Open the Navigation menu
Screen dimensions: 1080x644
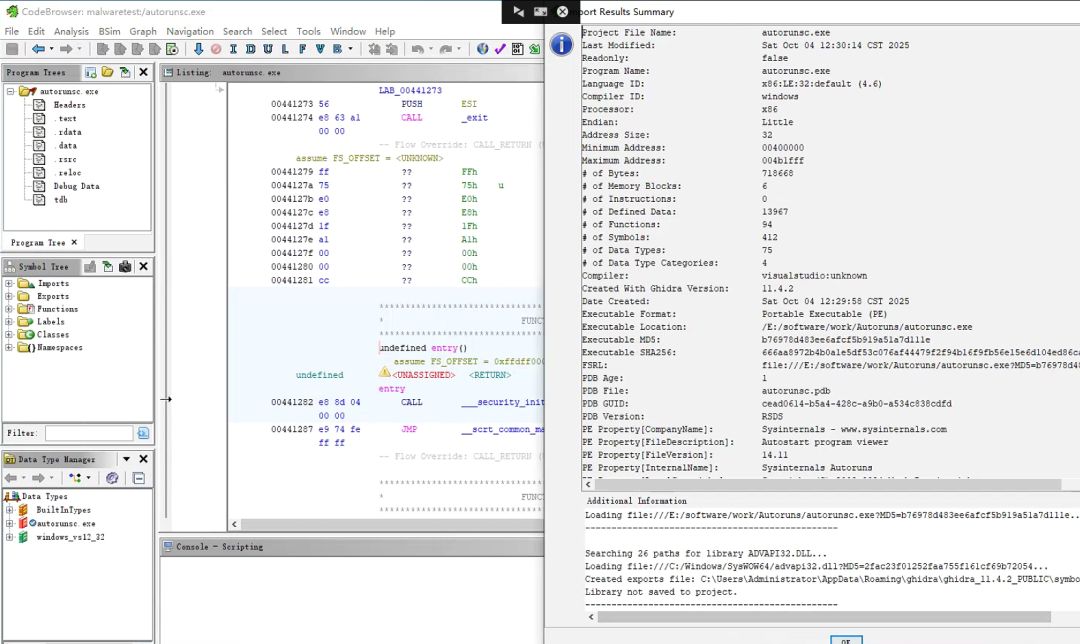click(x=190, y=31)
